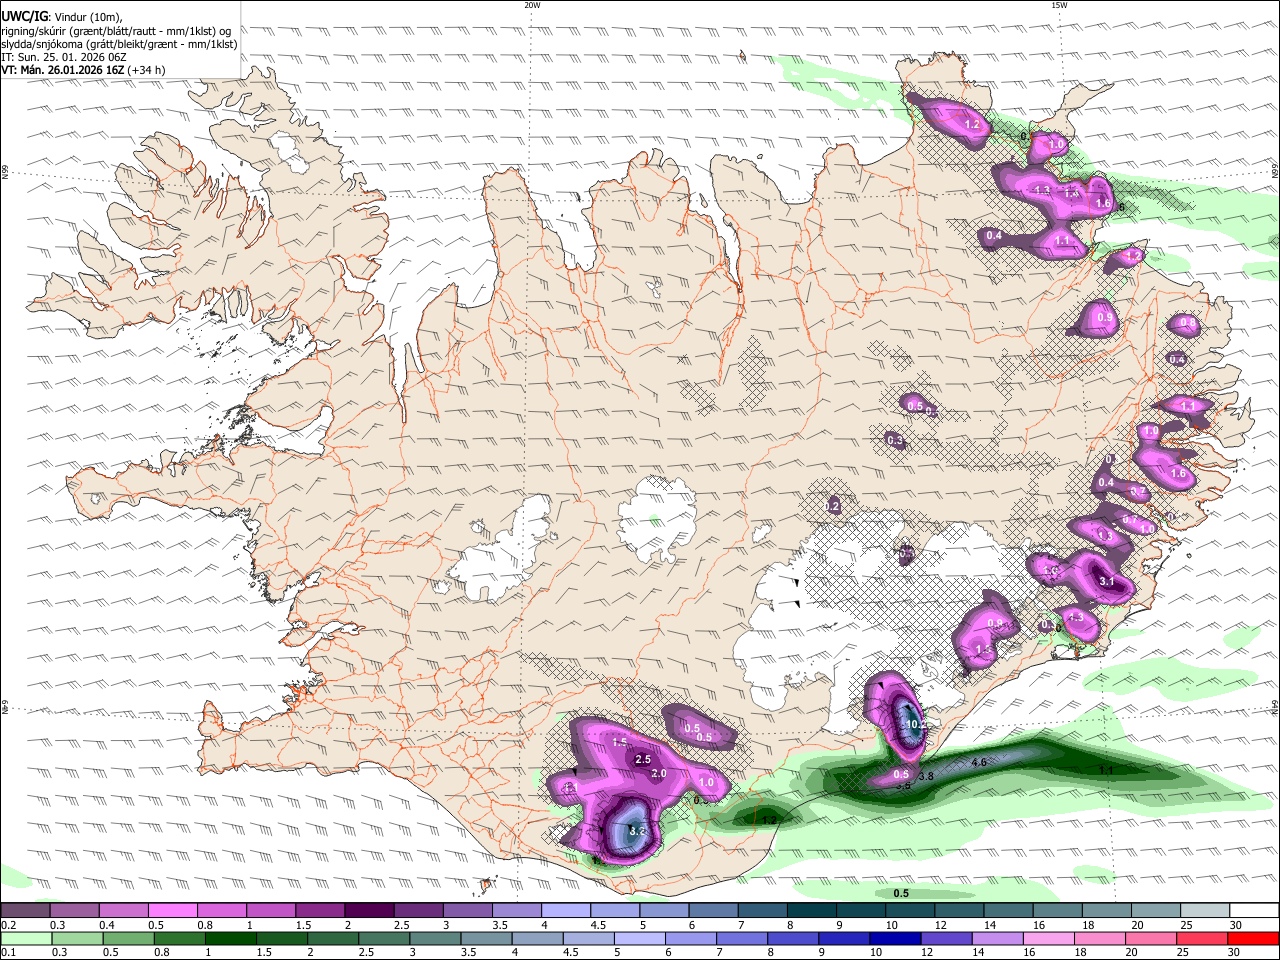This screenshot has height=960, width=1280.
Task: Click the 'rigning/skúrir' legend description line
Action: [116, 30]
